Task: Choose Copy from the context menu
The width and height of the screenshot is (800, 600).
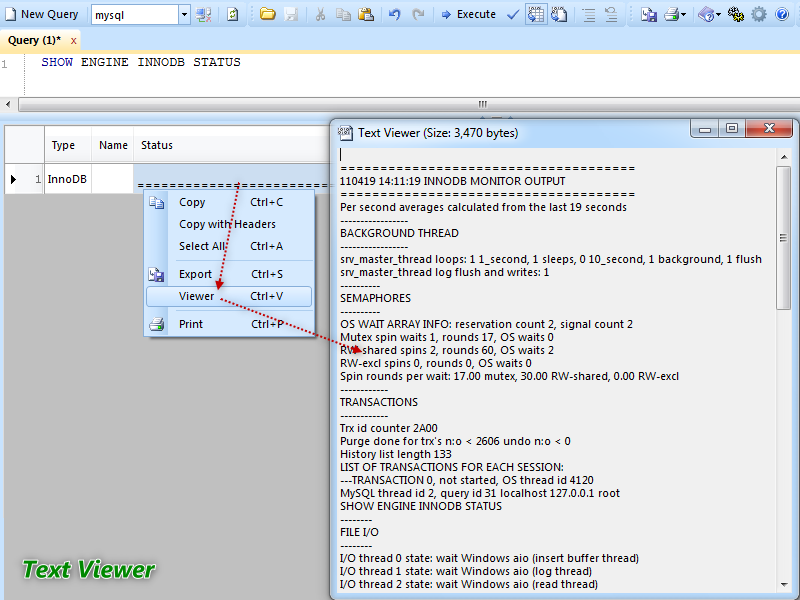Action: tap(229, 202)
